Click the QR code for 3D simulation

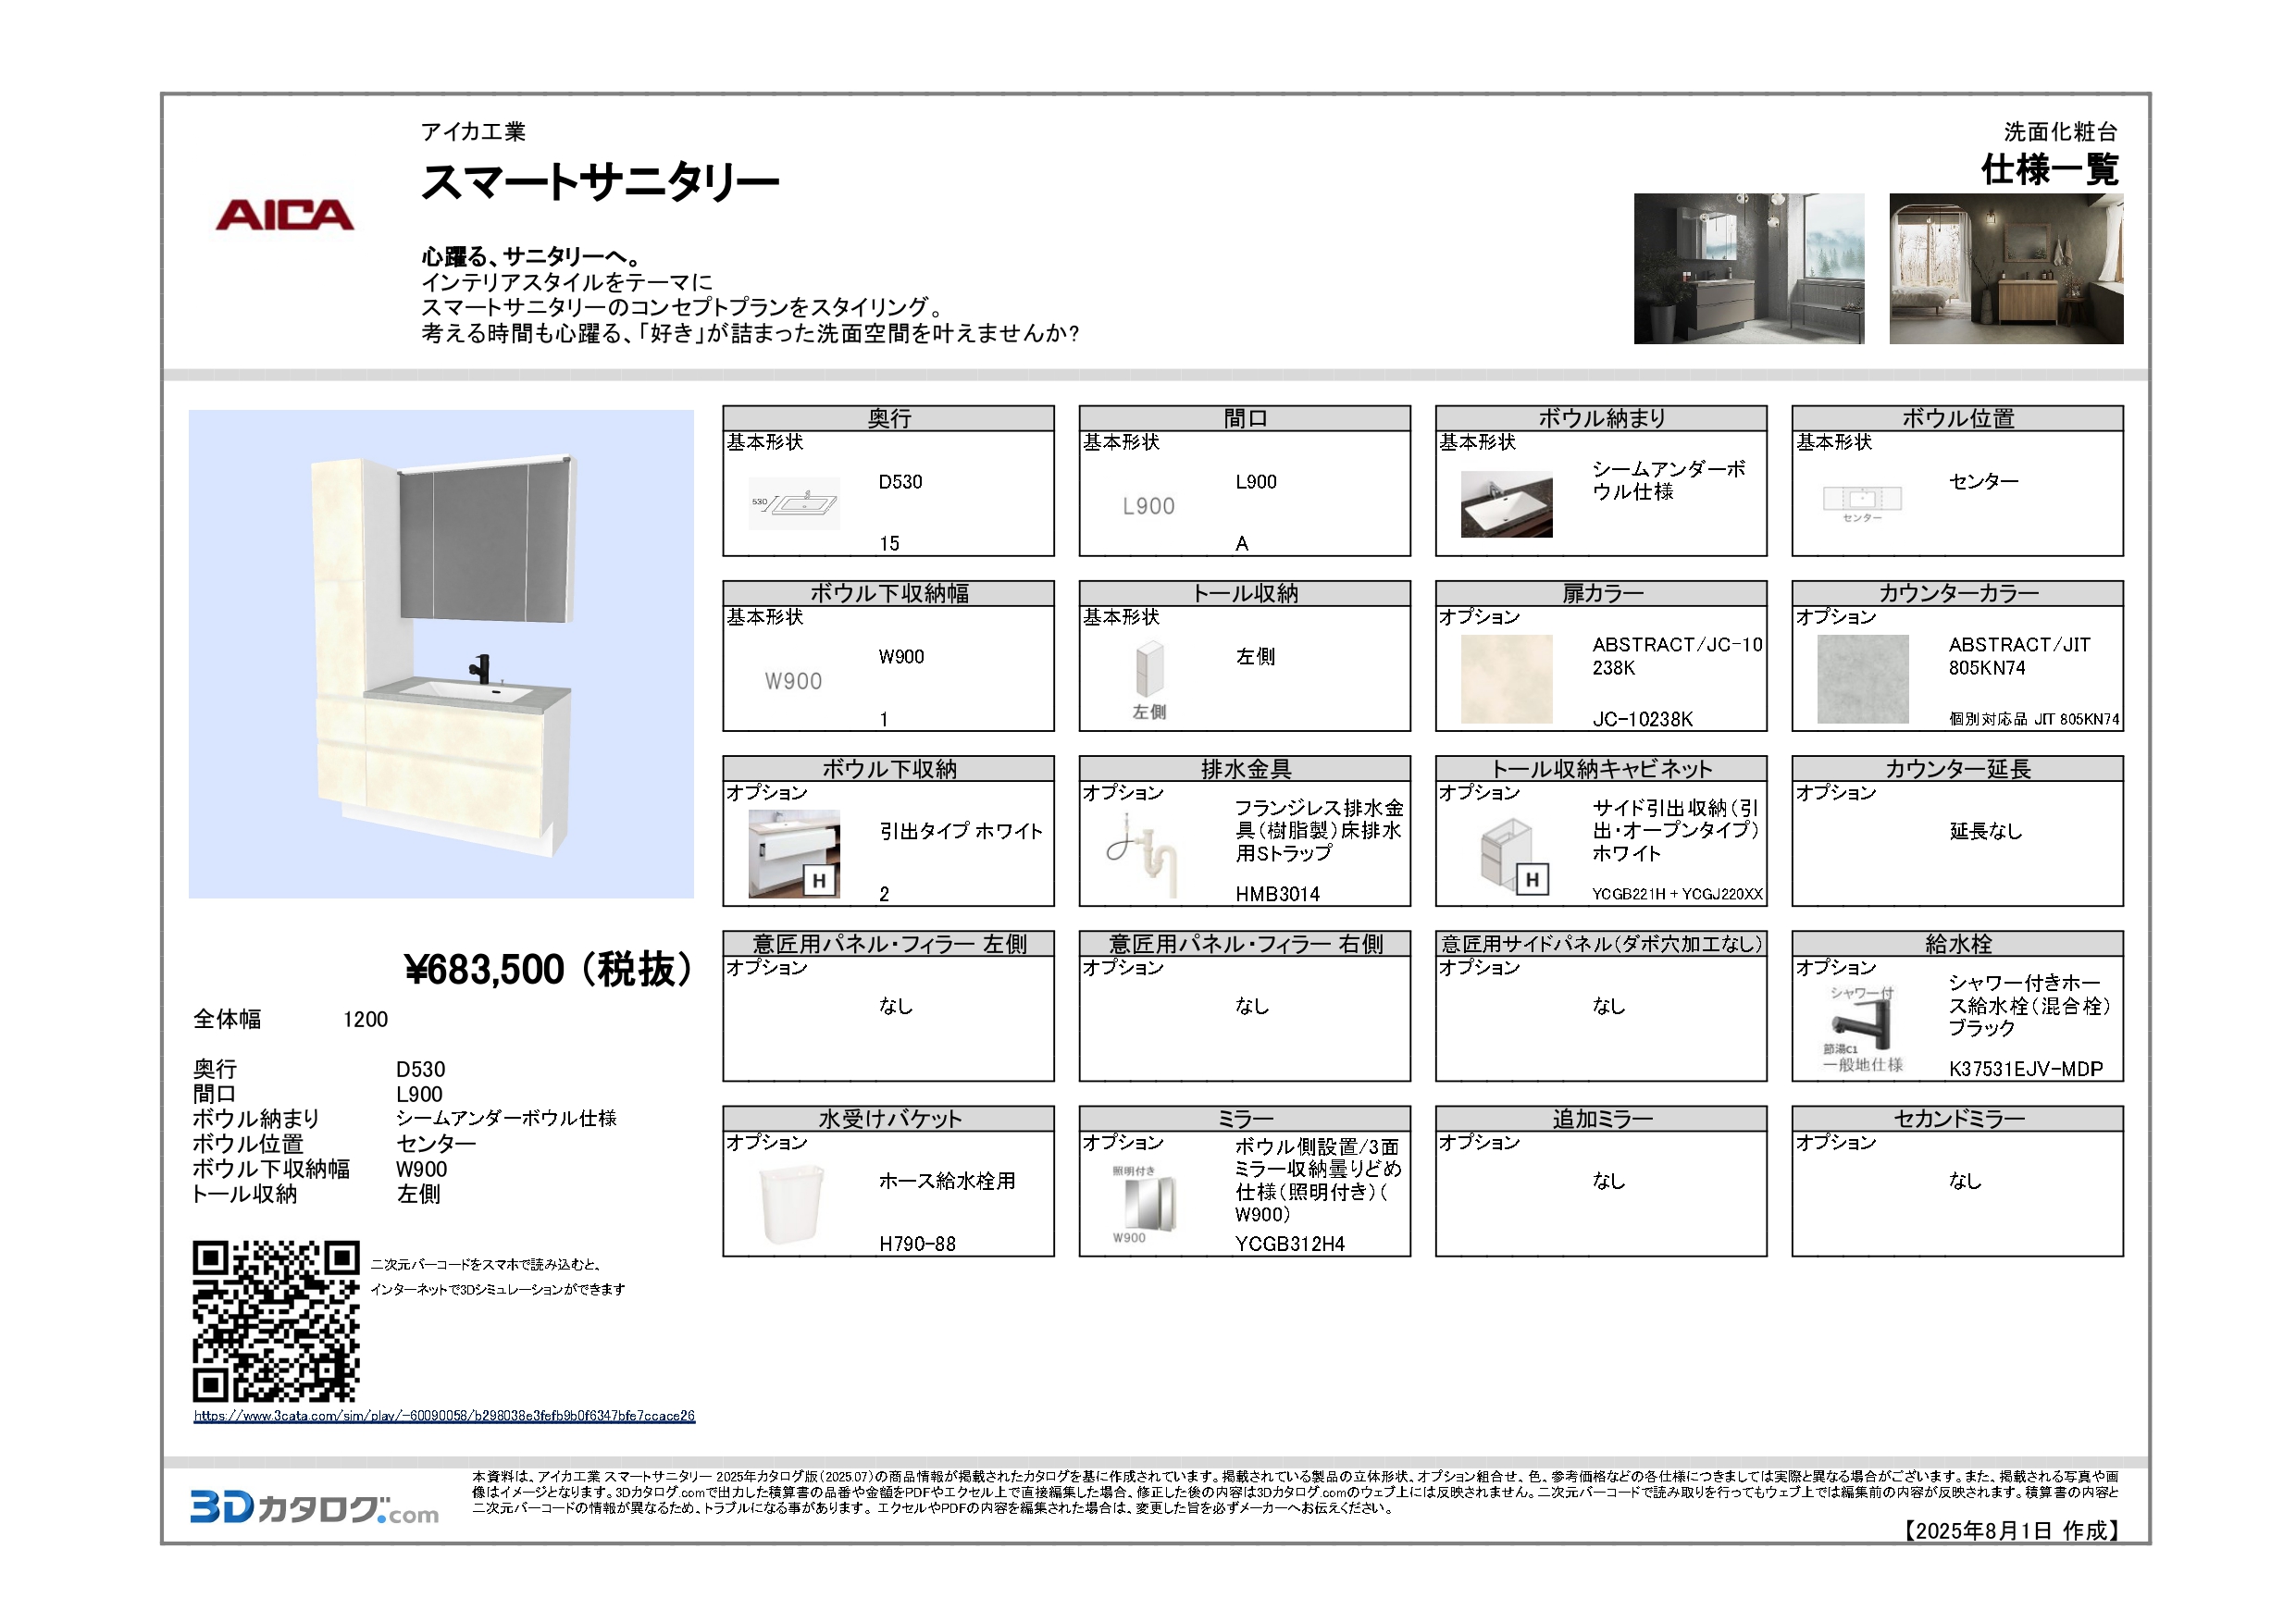(275, 1321)
